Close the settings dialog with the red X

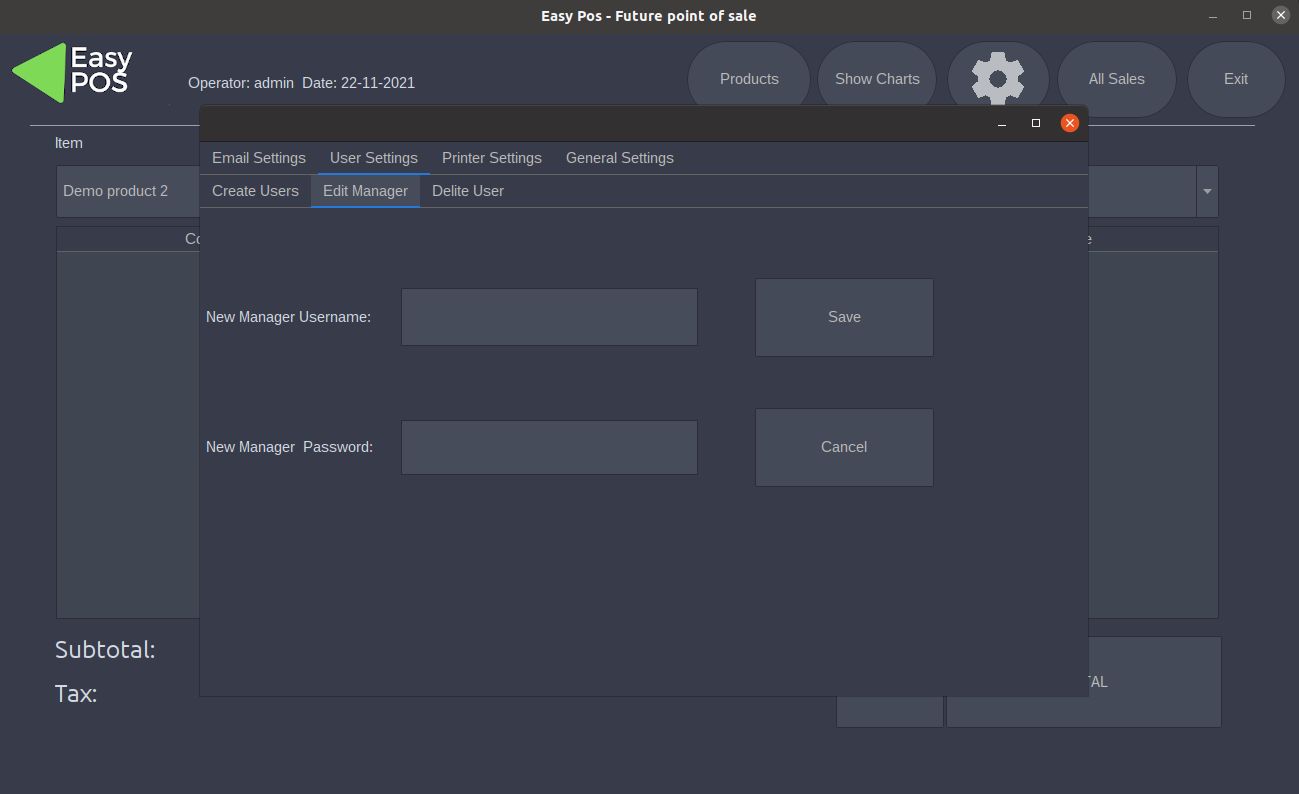point(1069,123)
